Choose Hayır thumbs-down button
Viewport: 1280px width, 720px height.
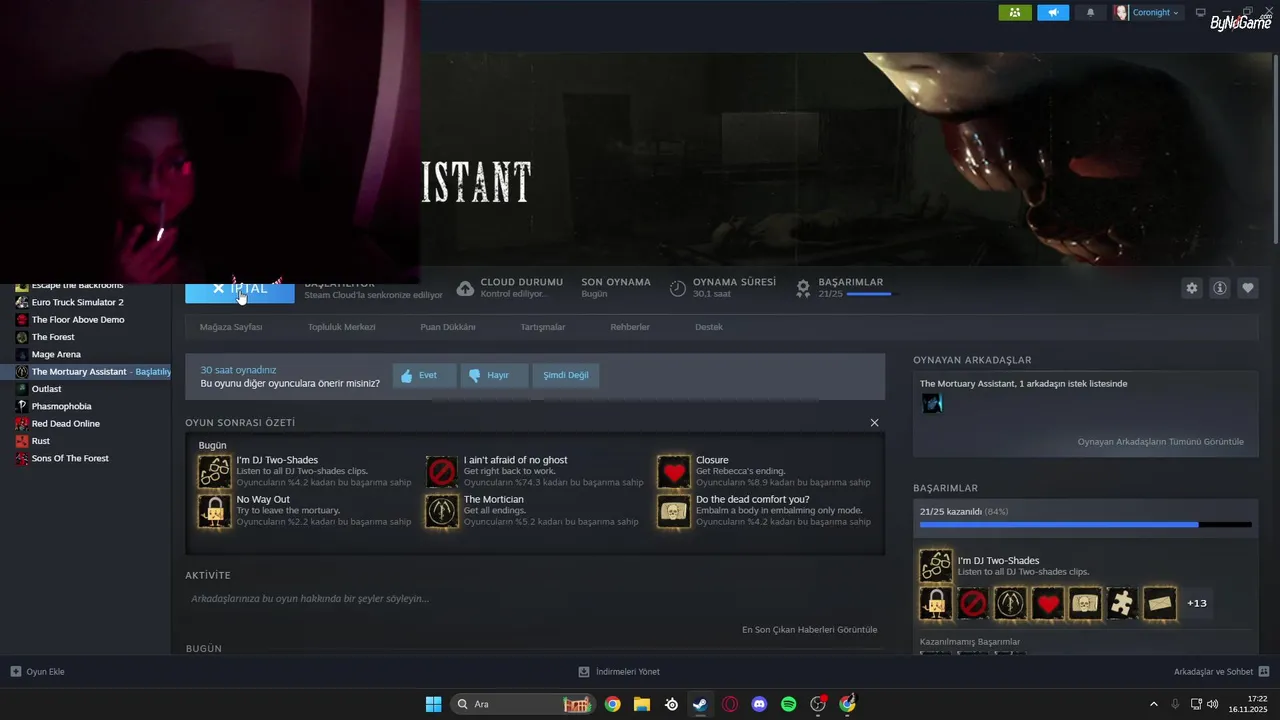point(494,376)
